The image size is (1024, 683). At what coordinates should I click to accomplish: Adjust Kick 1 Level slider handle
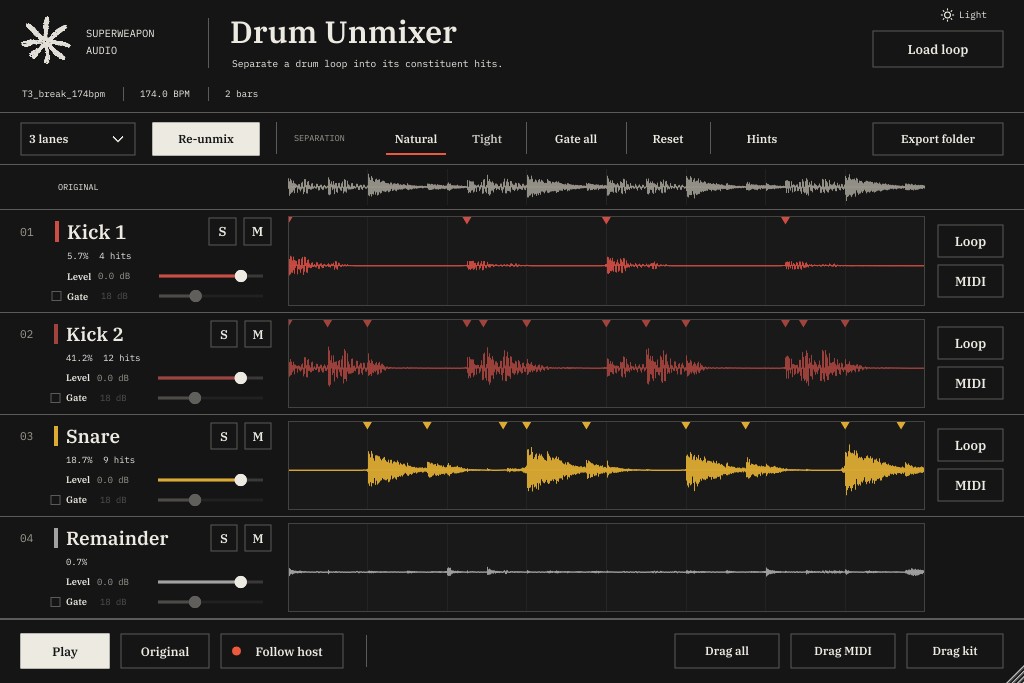tap(241, 276)
